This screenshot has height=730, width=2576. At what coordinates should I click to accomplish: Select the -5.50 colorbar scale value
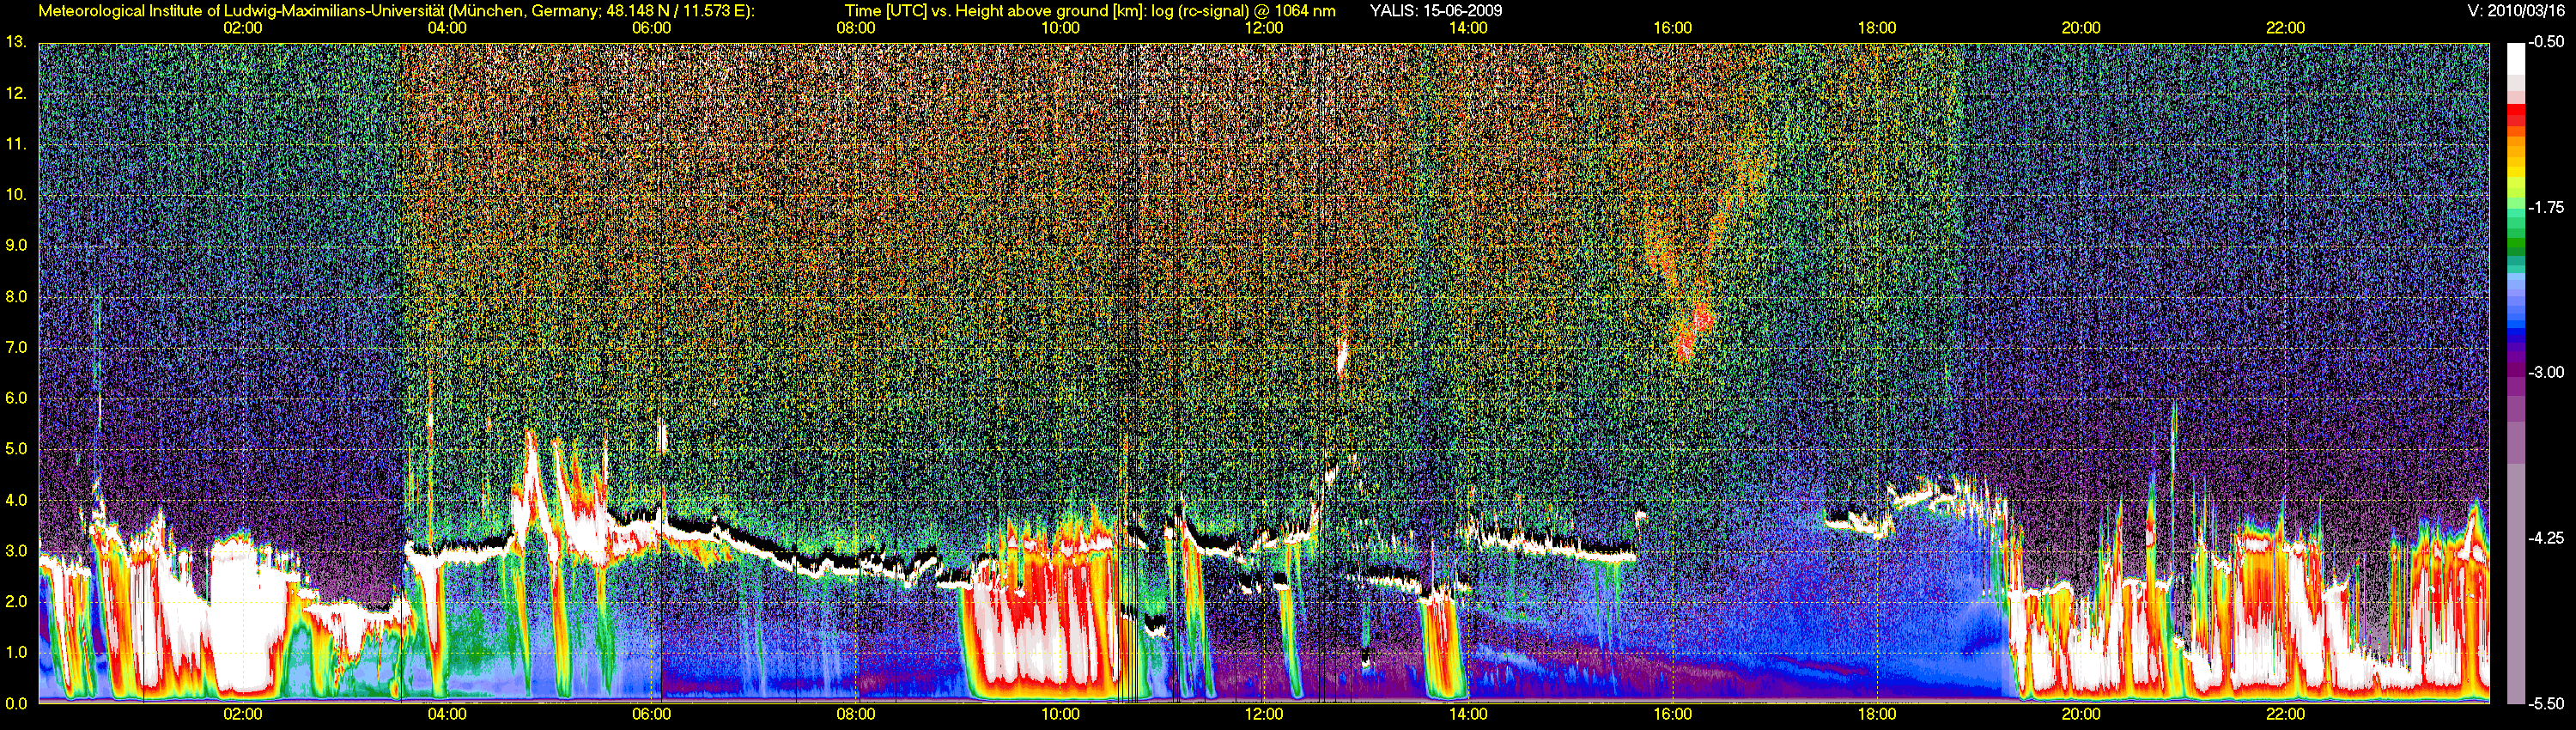click(2546, 703)
